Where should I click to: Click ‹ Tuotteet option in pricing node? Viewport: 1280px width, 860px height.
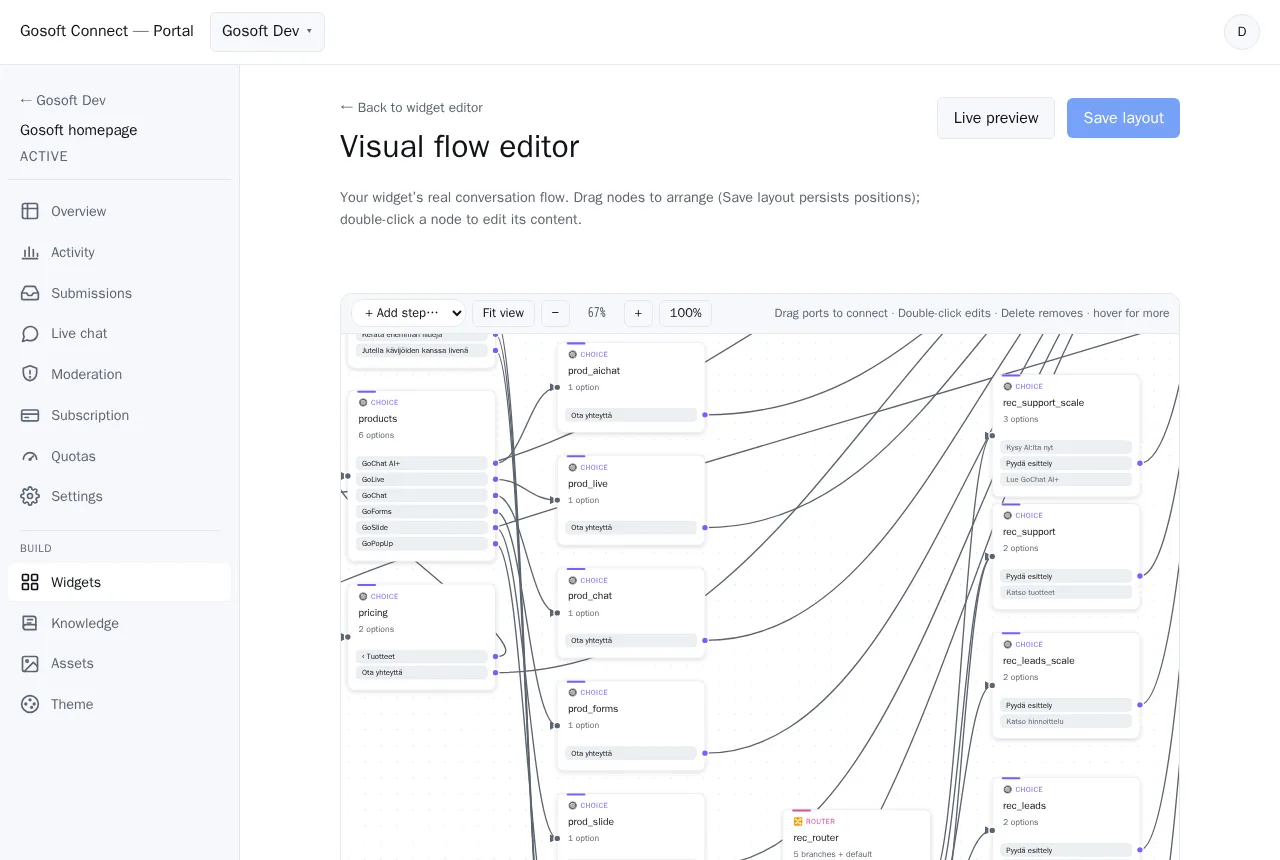(x=421, y=657)
